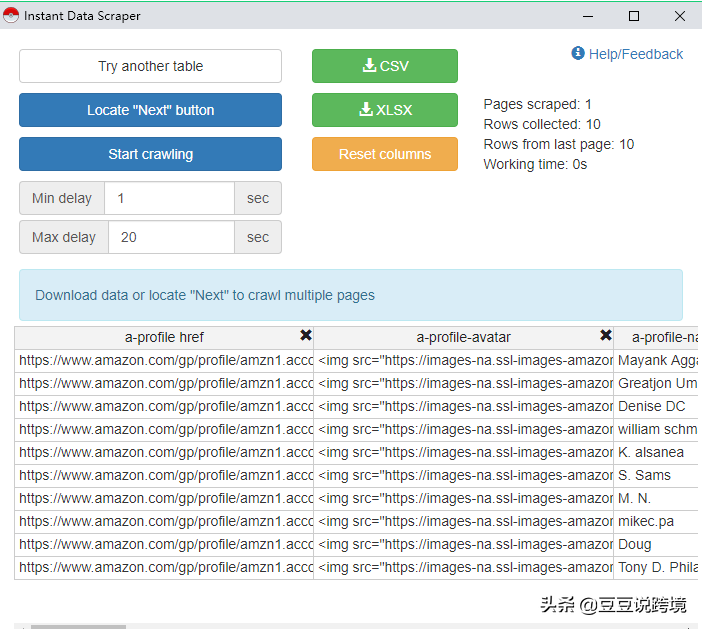702x629 pixels.
Task: Click the Tony D. Phila name cell
Action: (x=655, y=568)
